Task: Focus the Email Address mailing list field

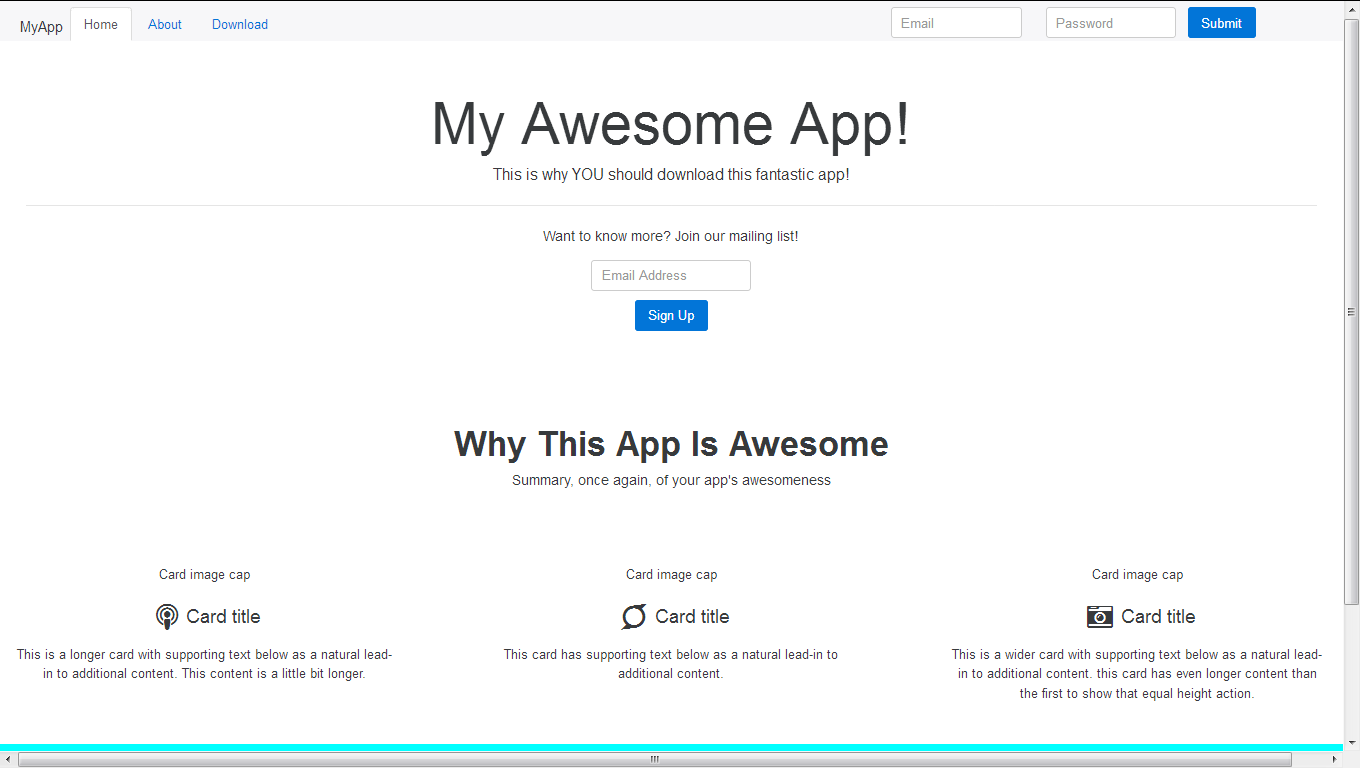Action: pyautogui.click(x=670, y=275)
